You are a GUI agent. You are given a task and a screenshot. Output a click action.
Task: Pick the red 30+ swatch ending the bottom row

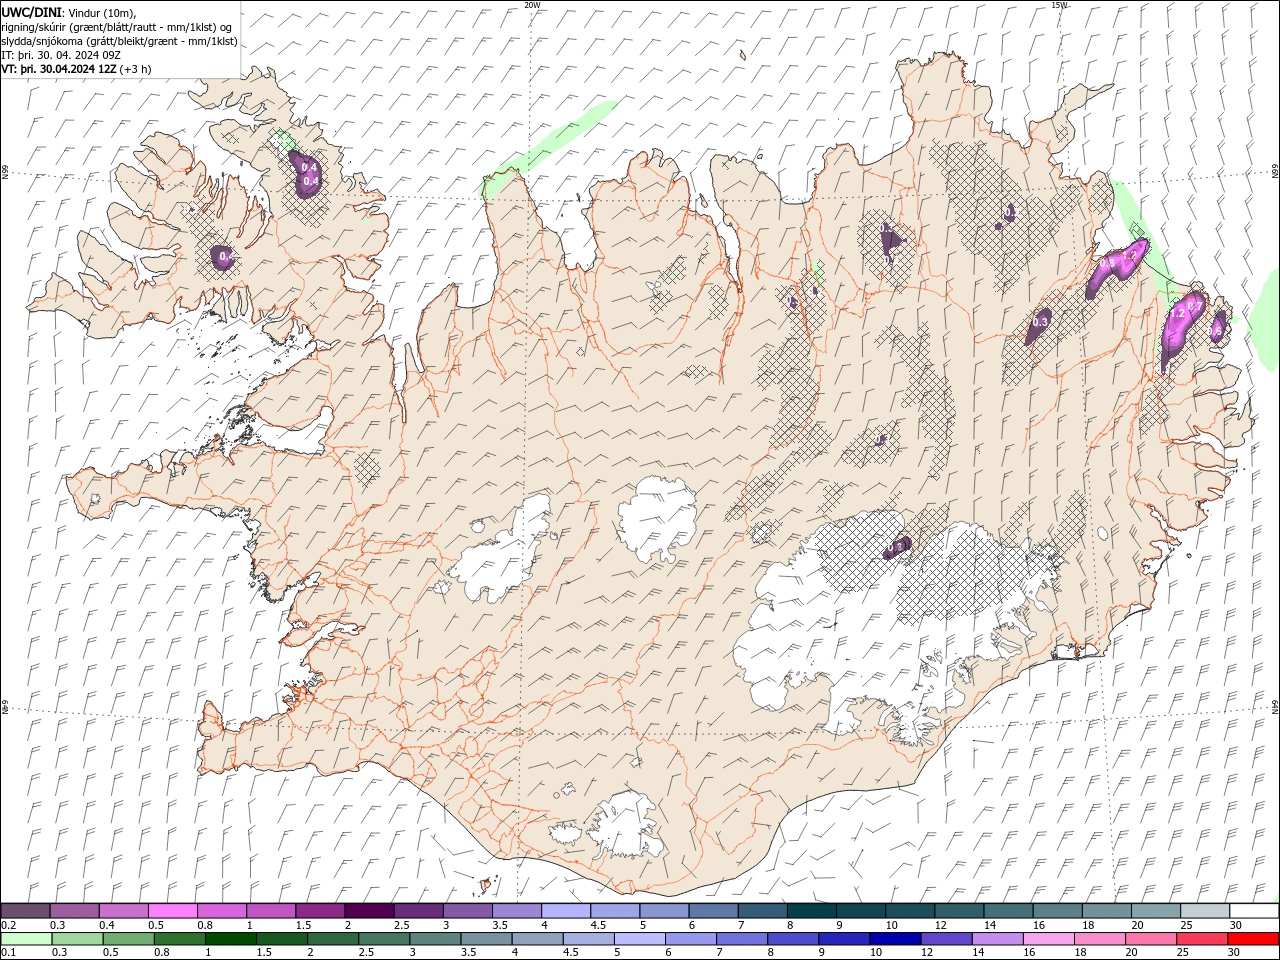point(1253,939)
